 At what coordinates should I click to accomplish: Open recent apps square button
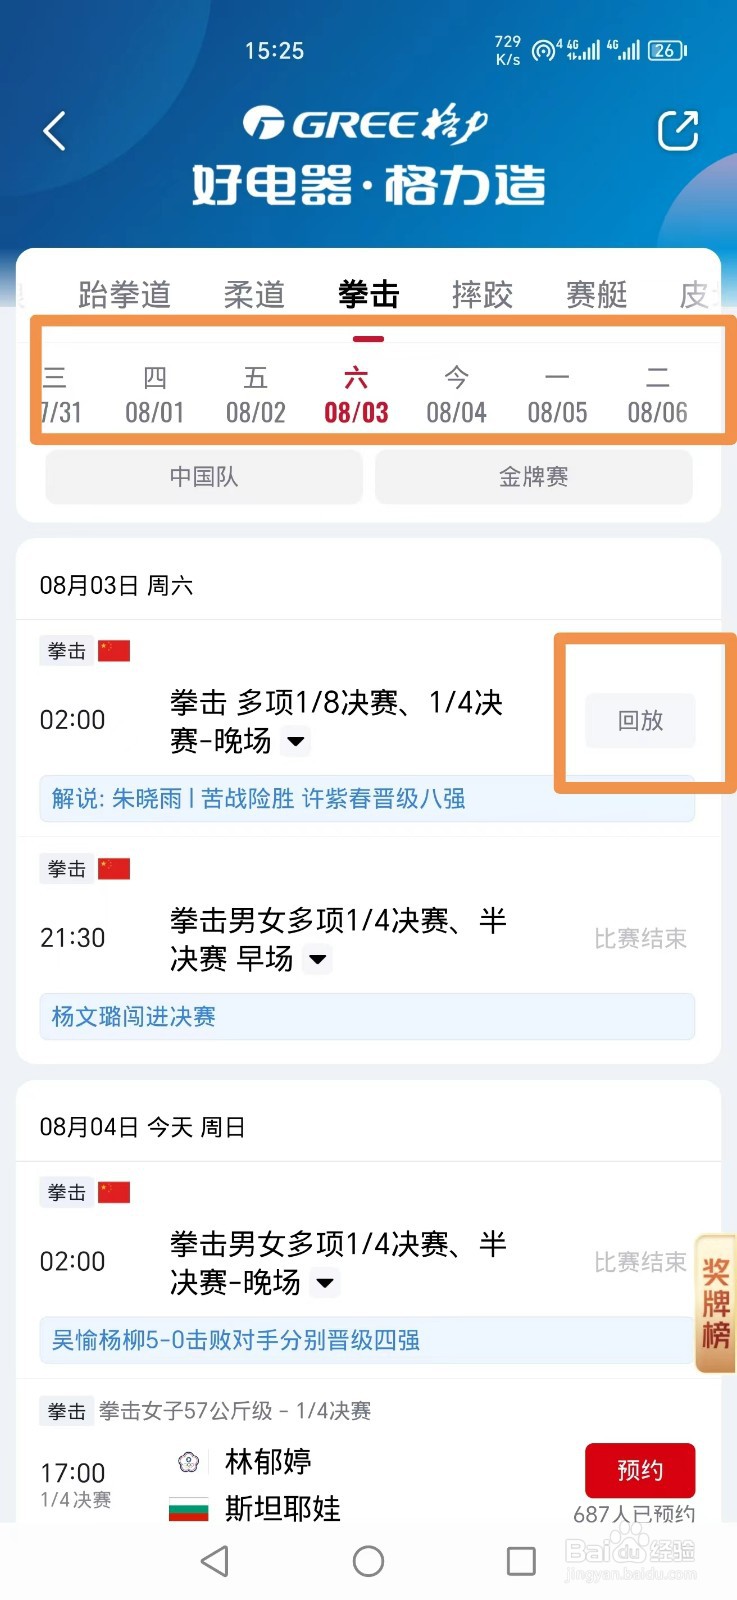[521, 1561]
